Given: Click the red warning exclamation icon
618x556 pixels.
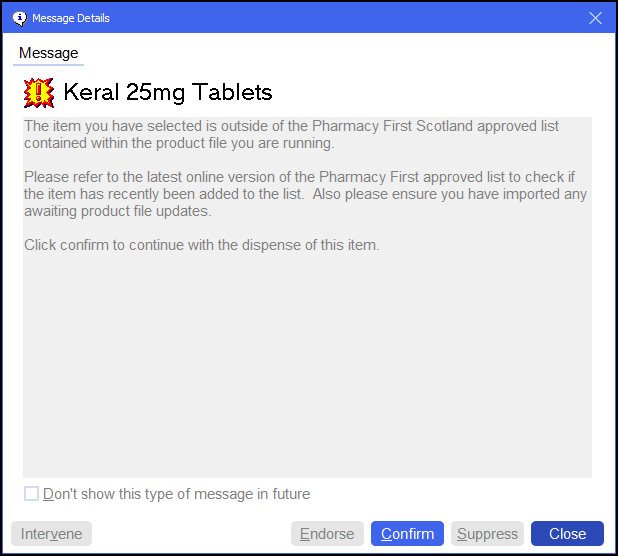Looking at the screenshot, I should click(x=39, y=93).
